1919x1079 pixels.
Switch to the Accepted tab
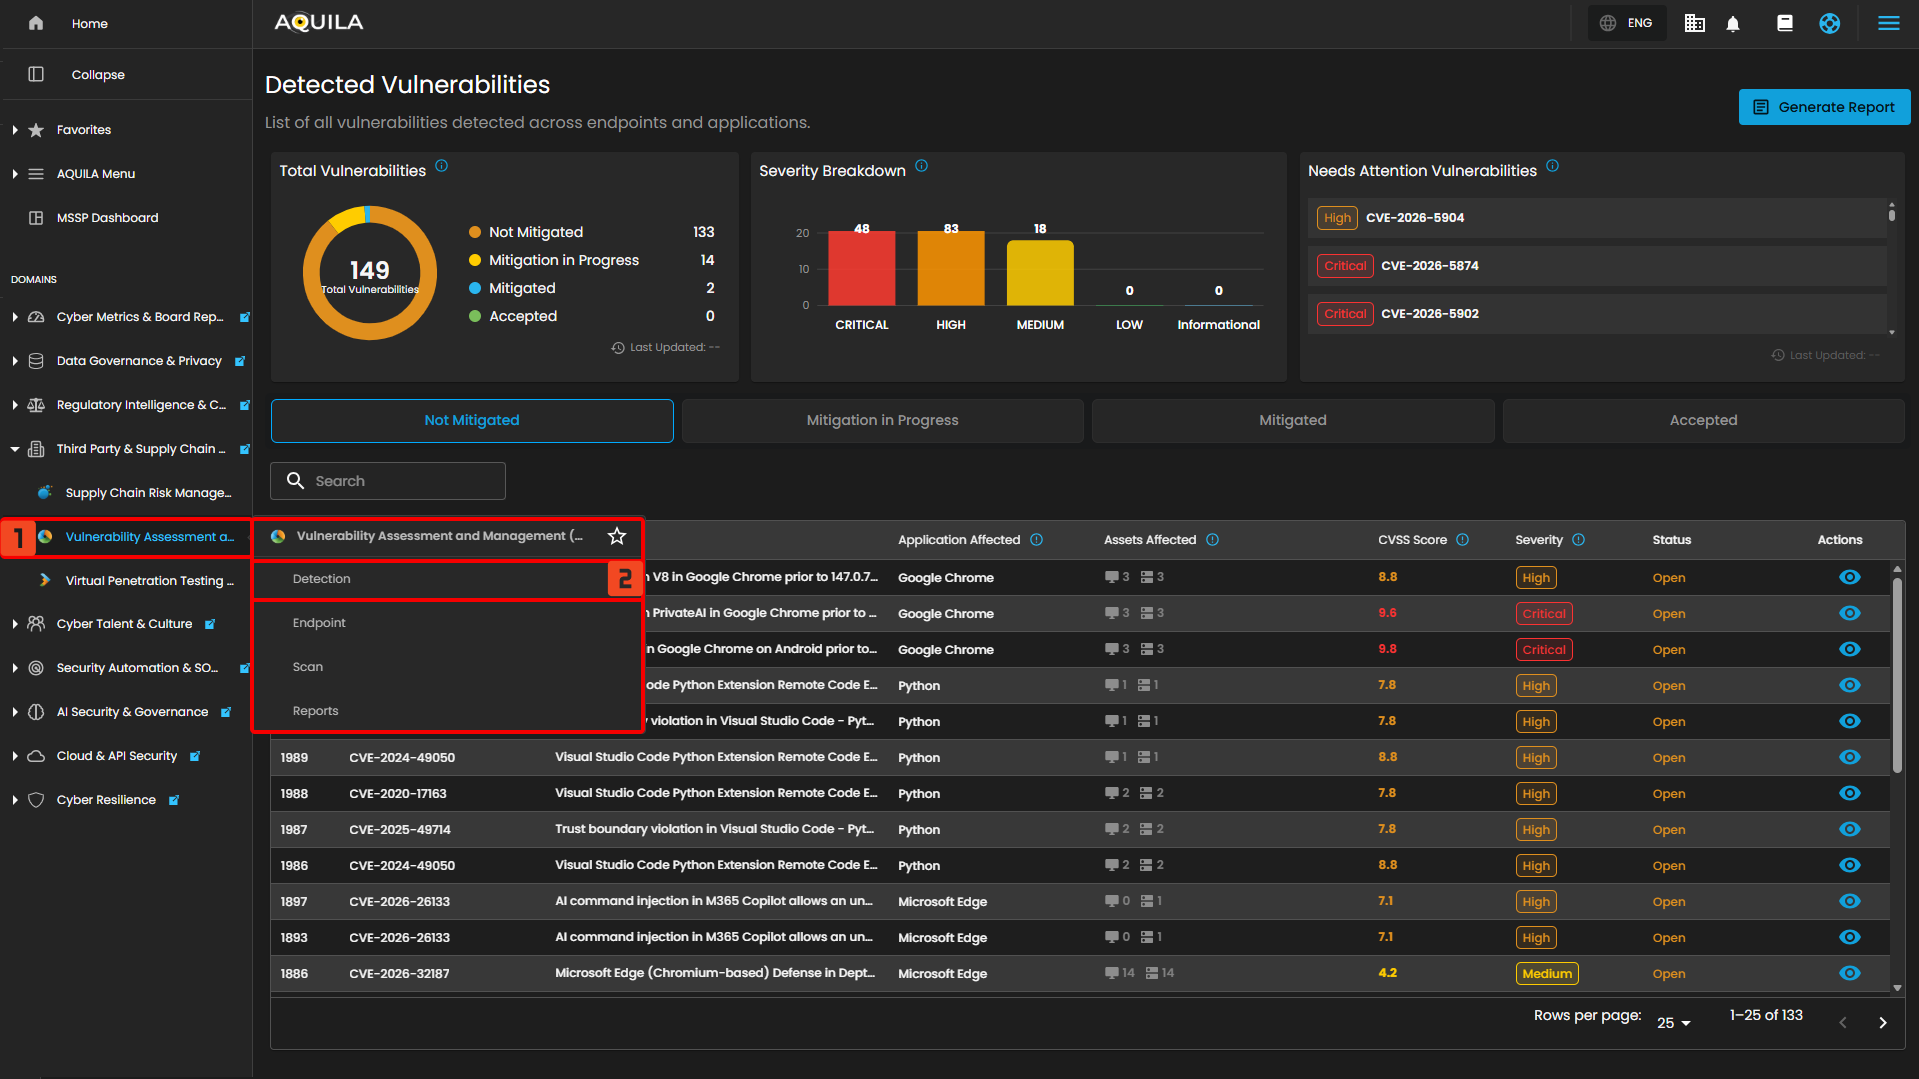(1704, 421)
